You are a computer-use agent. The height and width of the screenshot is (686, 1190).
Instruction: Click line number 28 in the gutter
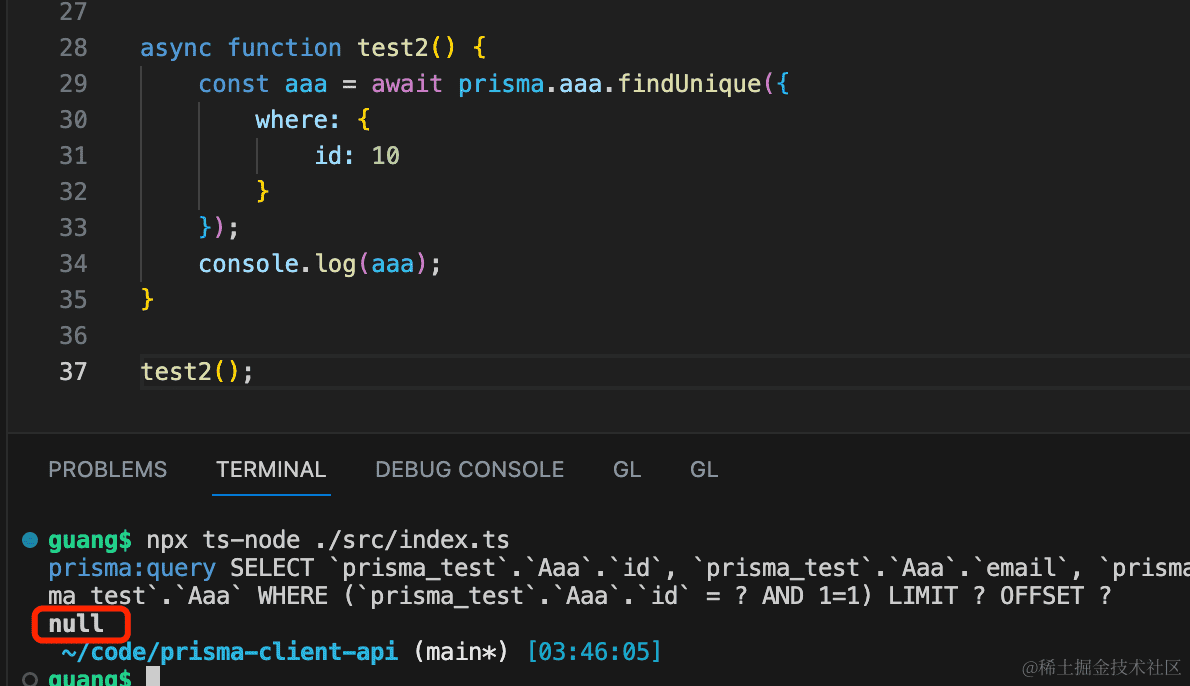73,48
